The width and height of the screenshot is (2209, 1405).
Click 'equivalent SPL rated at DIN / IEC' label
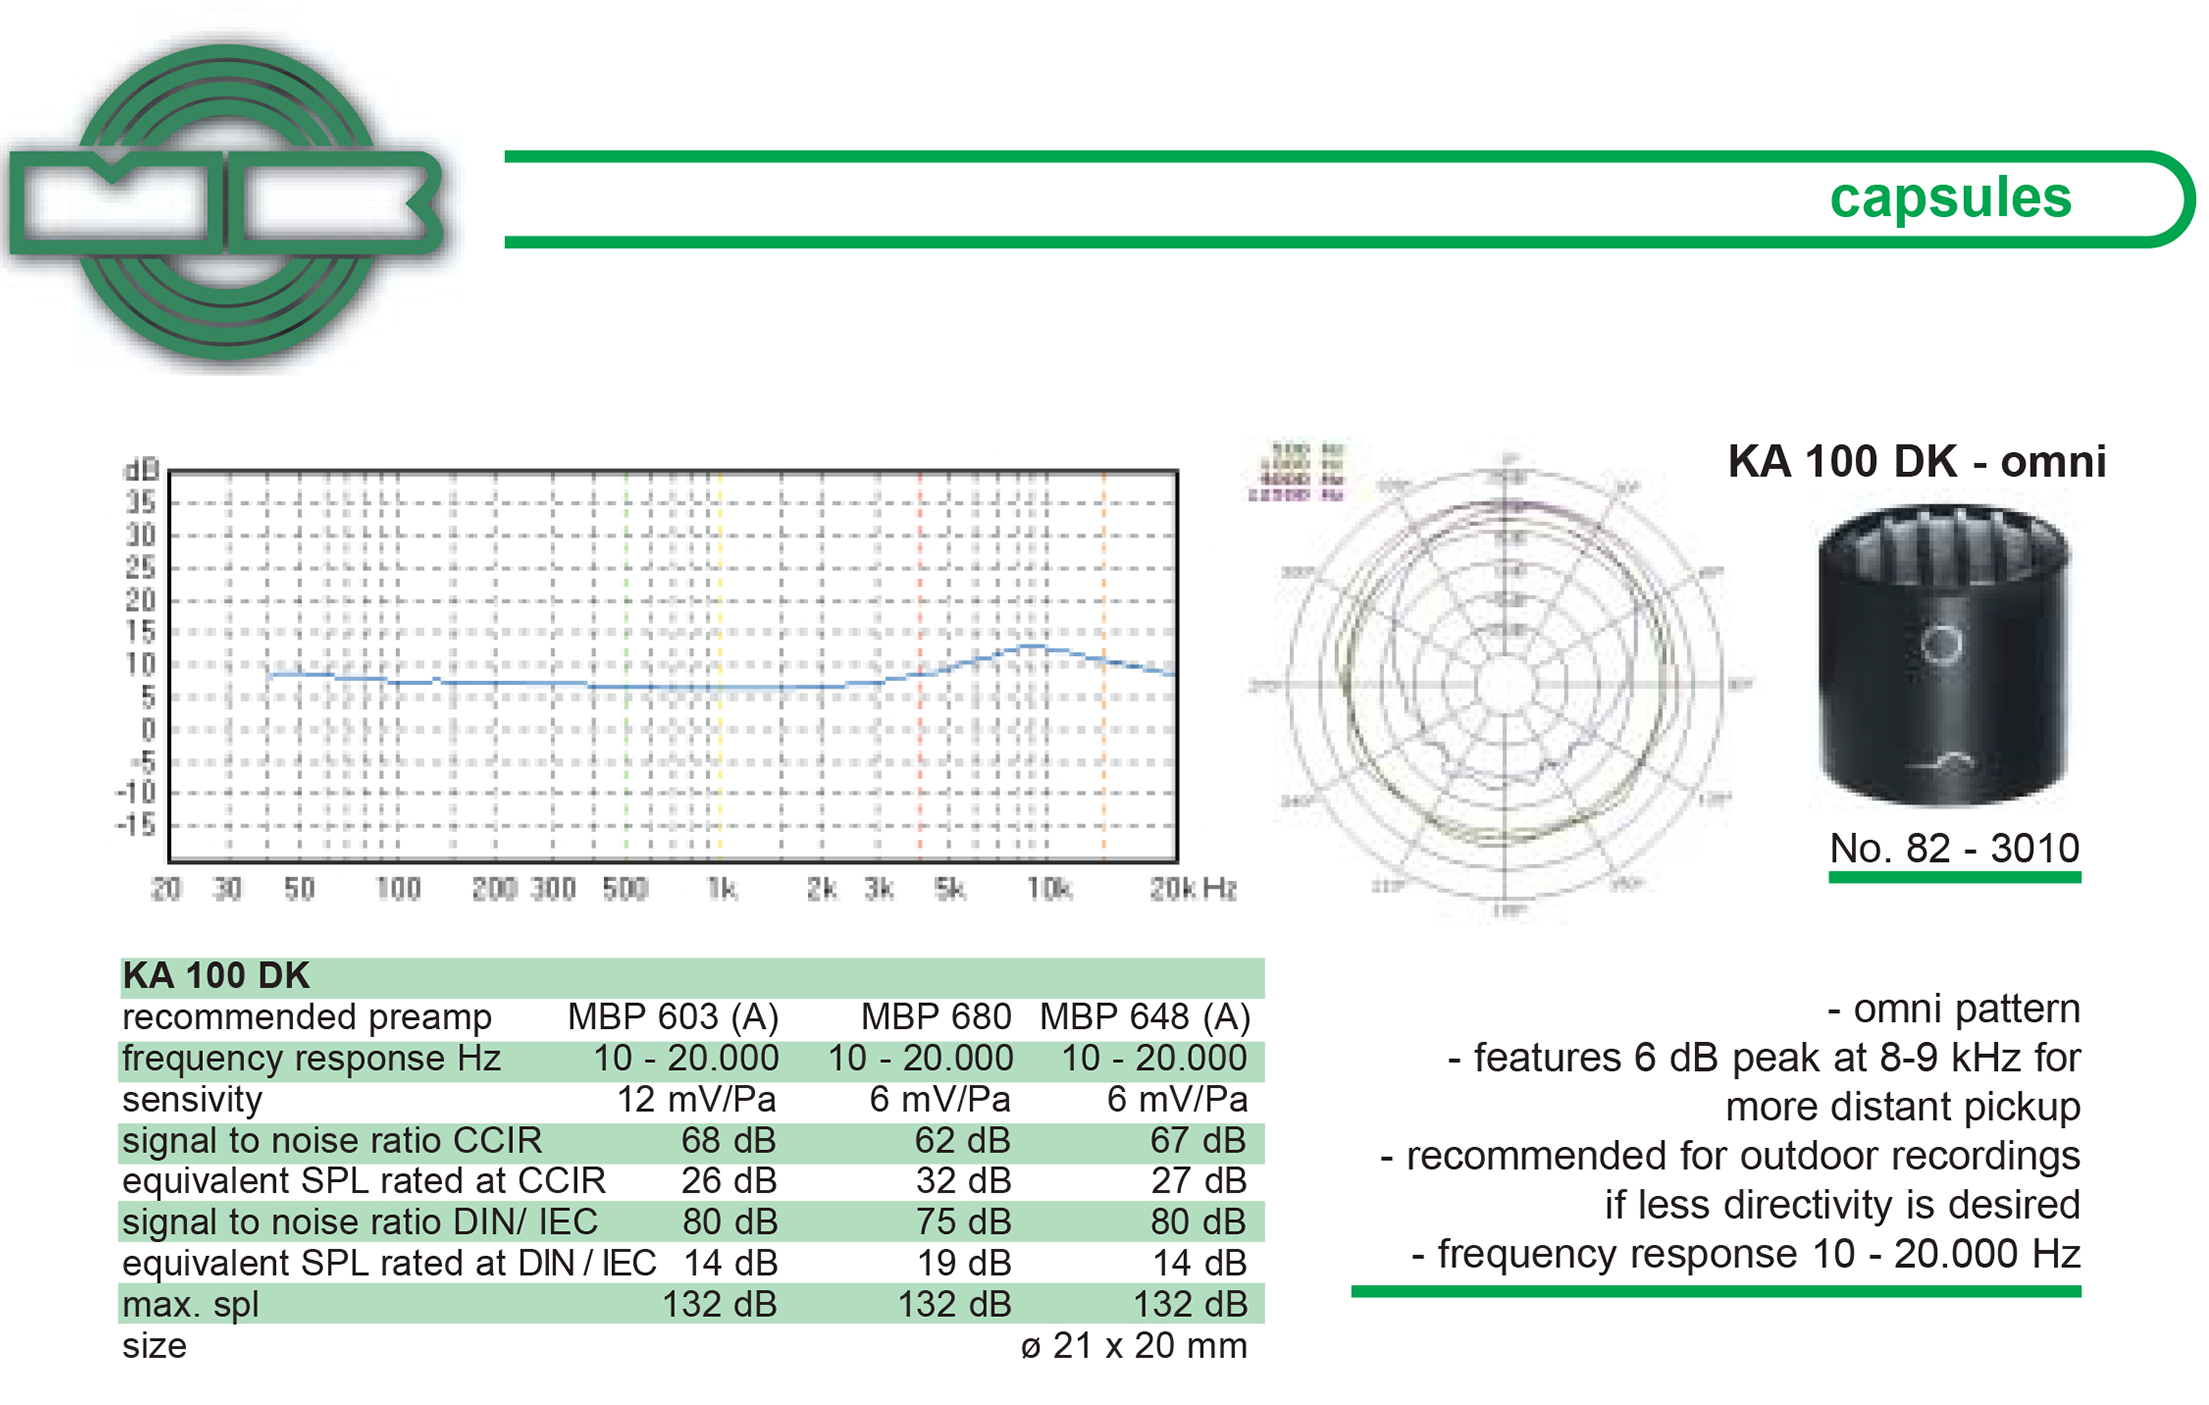[389, 1263]
